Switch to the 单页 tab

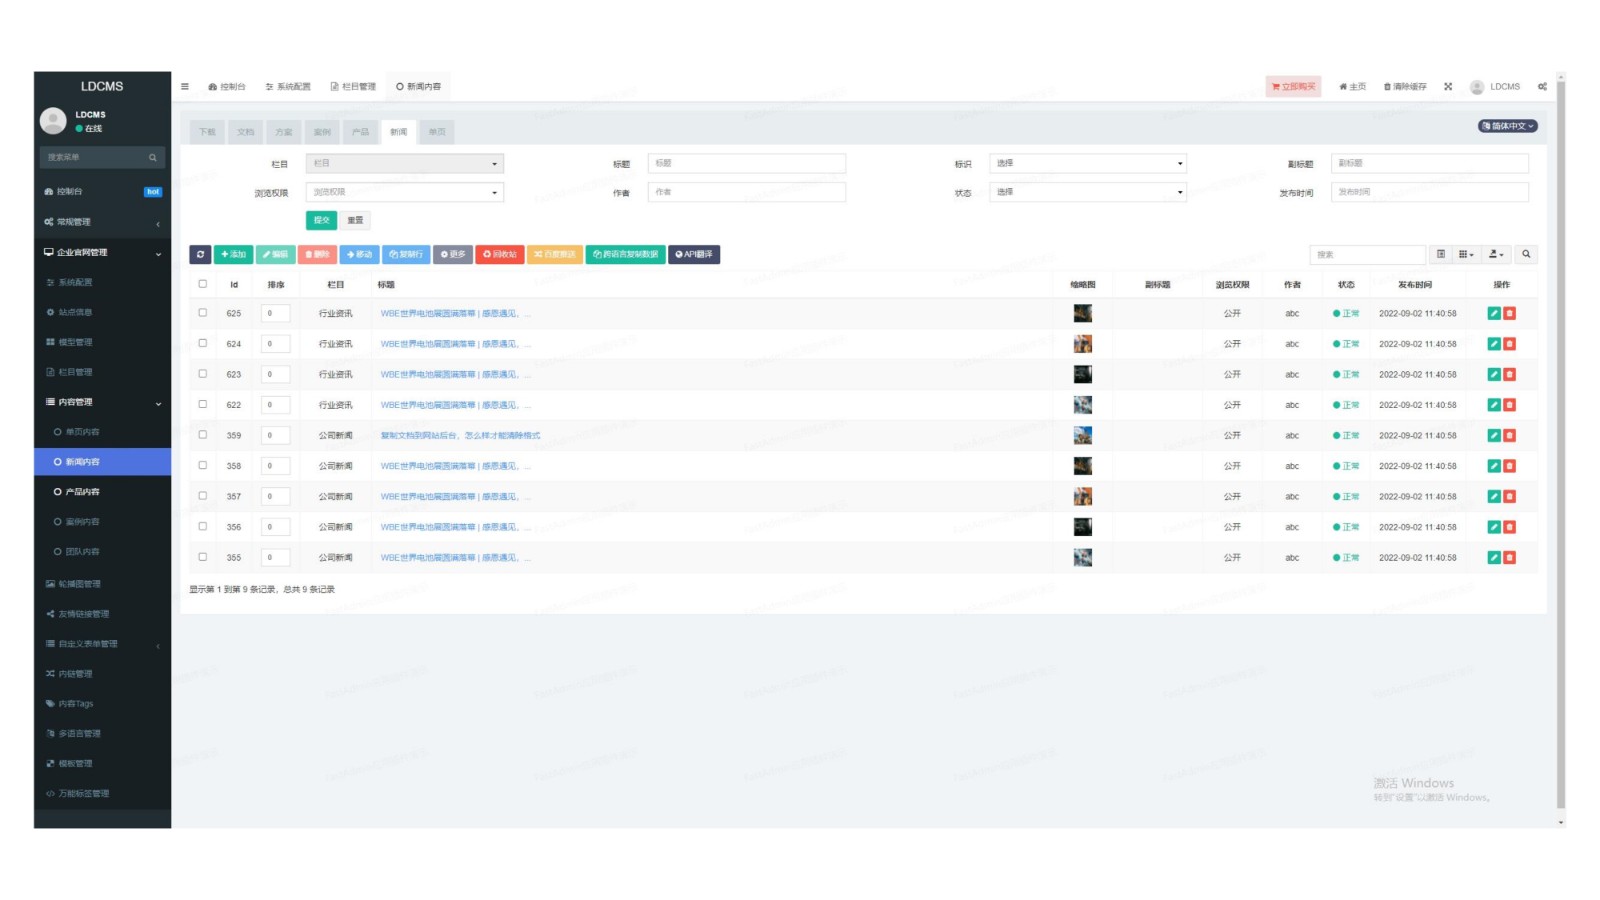point(437,132)
